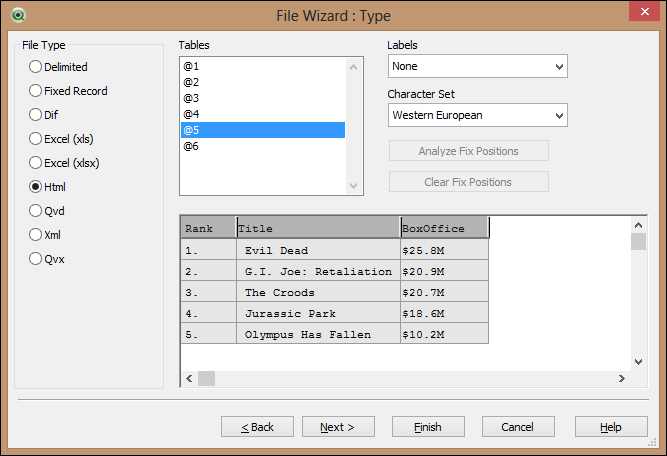Image resolution: width=667 pixels, height=456 pixels.
Task: Click preview vertical scroll down arrow
Action: (638, 362)
